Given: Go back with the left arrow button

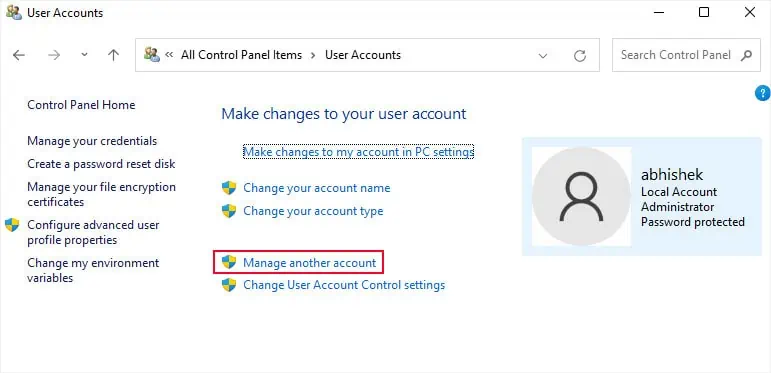Looking at the screenshot, I should [x=19, y=55].
